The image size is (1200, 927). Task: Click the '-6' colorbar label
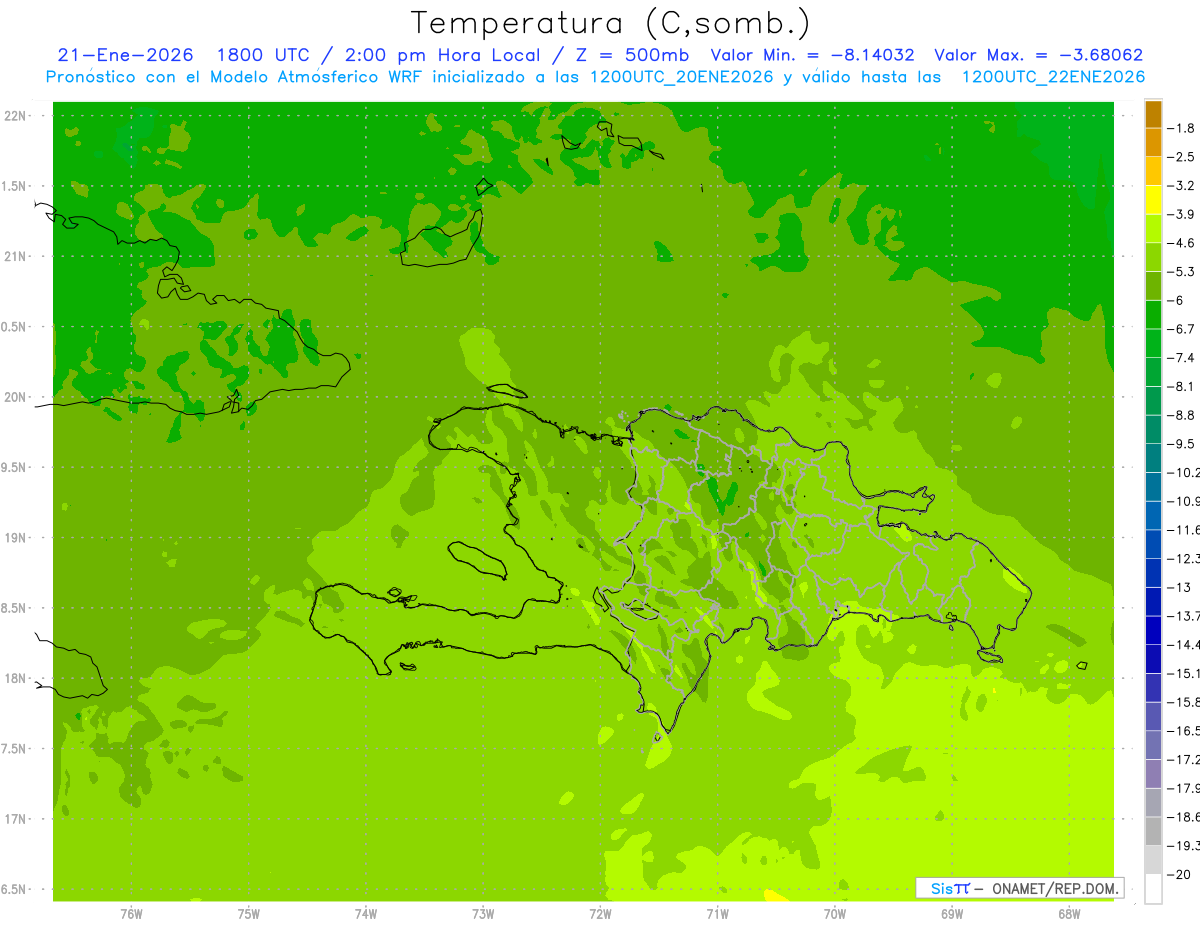[x=1177, y=300]
